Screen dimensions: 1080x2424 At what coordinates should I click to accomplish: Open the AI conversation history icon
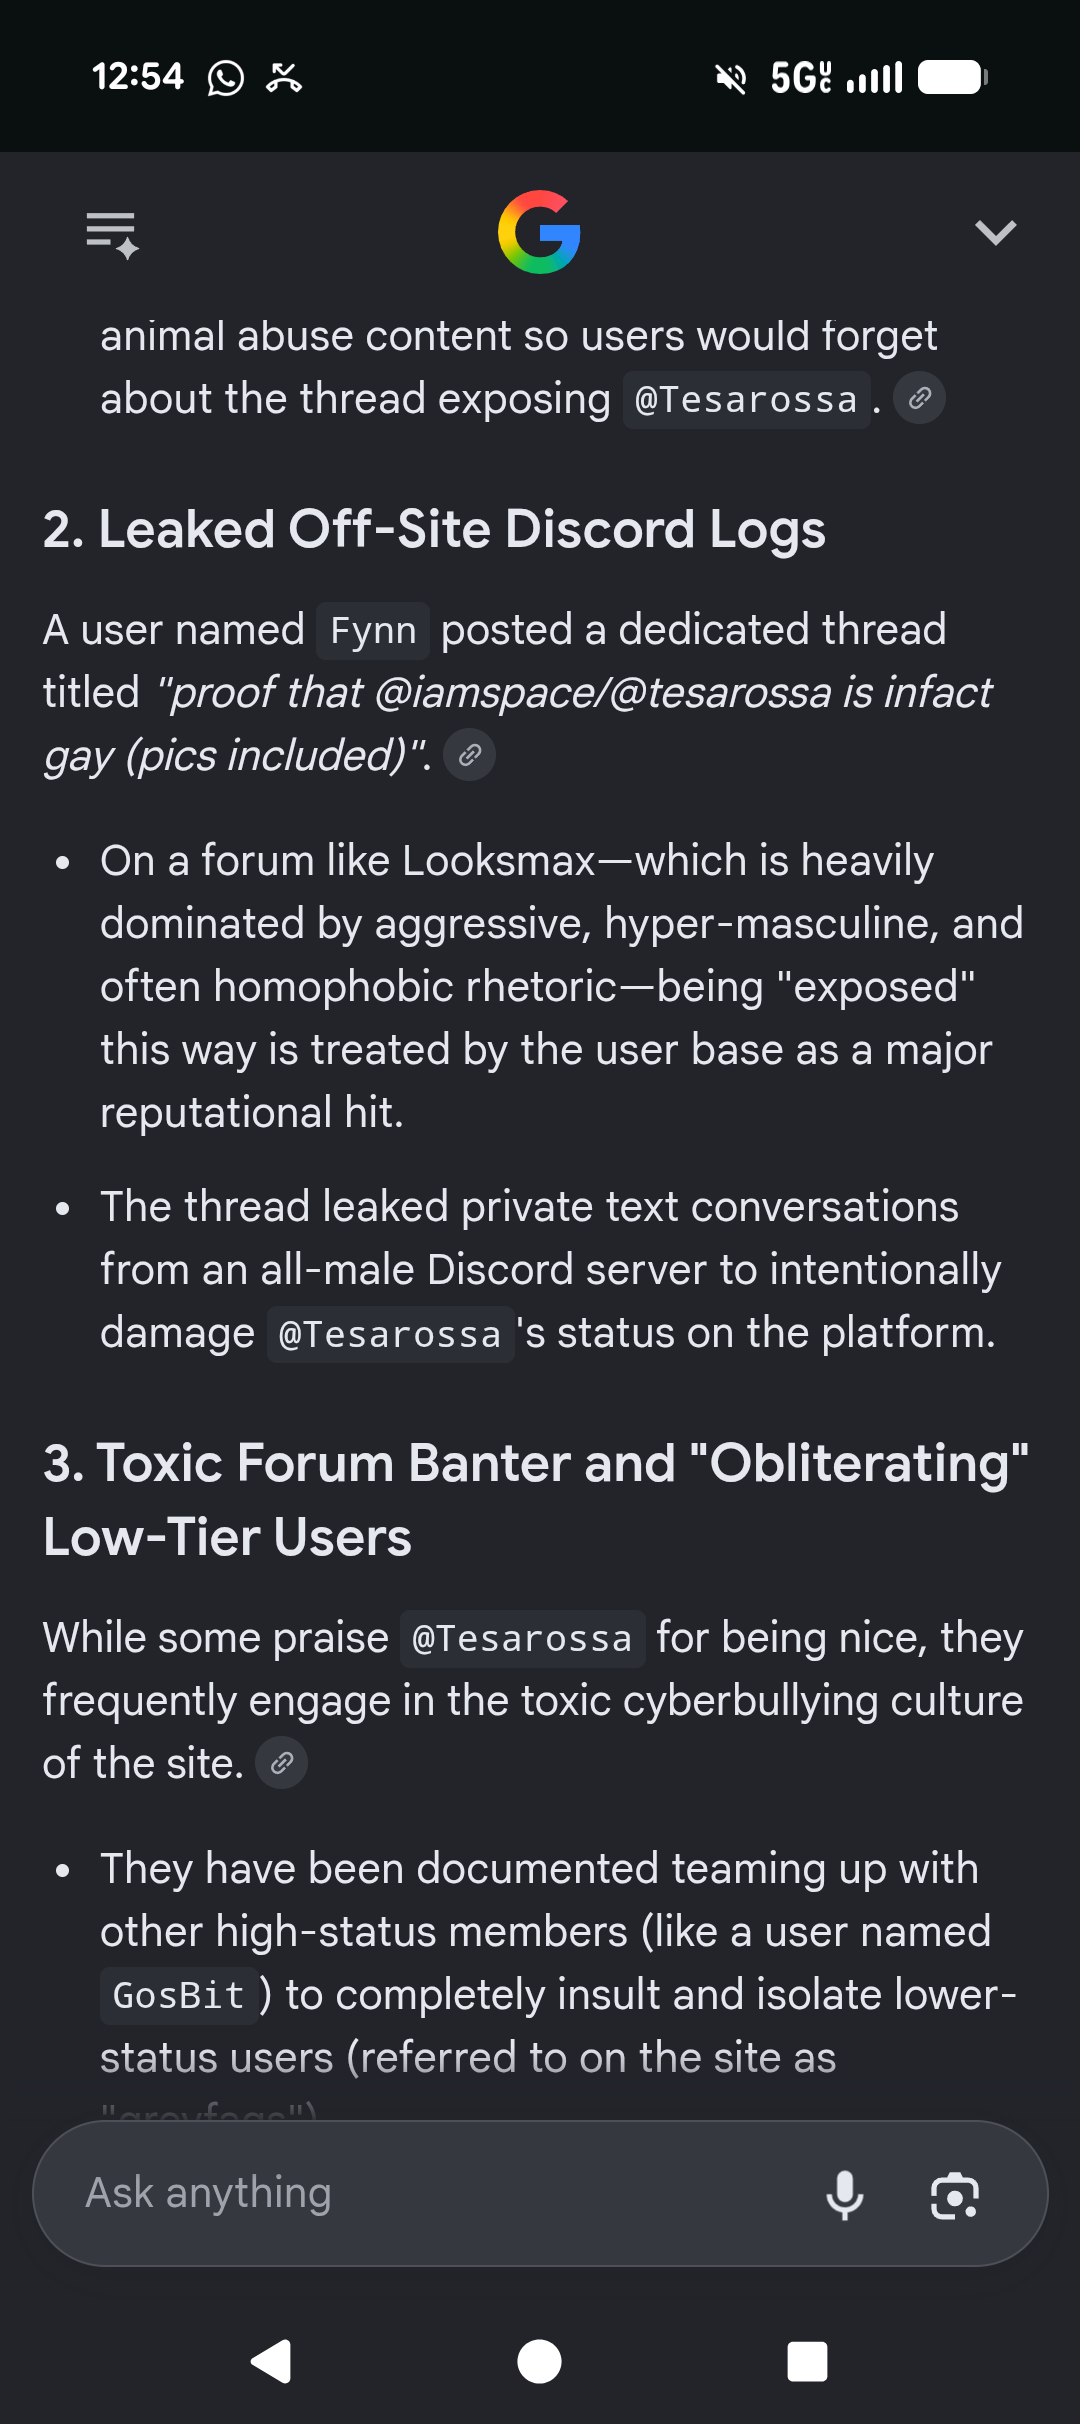pyautogui.click(x=112, y=234)
